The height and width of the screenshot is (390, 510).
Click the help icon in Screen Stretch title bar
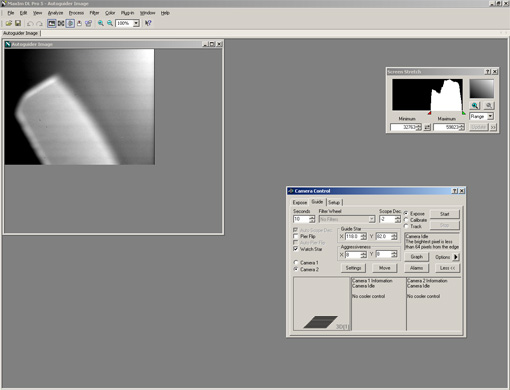(x=487, y=72)
